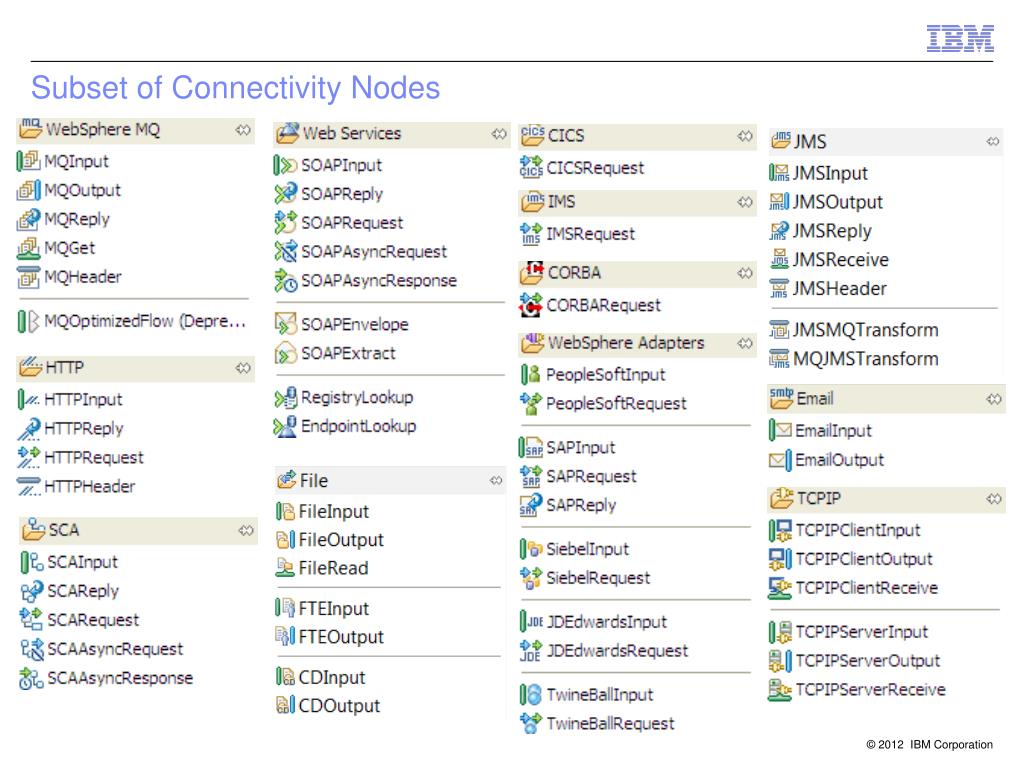Toggle the HTTP drawer pin
Screen dimensions: 1024x768
pos(243,368)
